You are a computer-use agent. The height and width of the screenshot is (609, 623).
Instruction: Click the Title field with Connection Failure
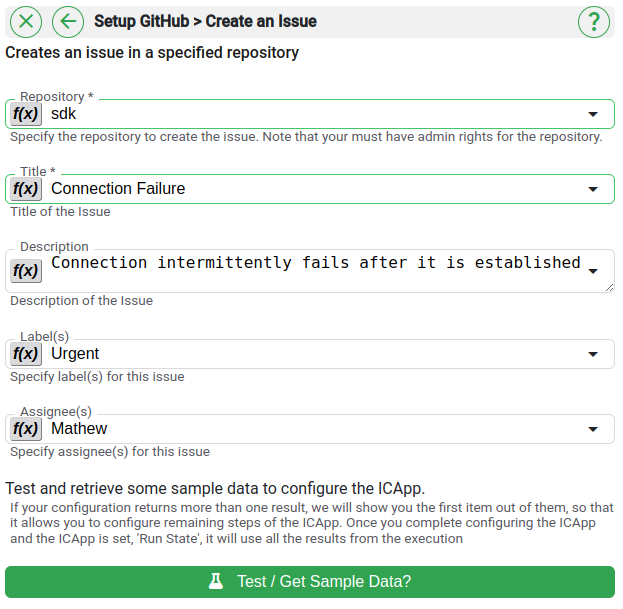310,189
